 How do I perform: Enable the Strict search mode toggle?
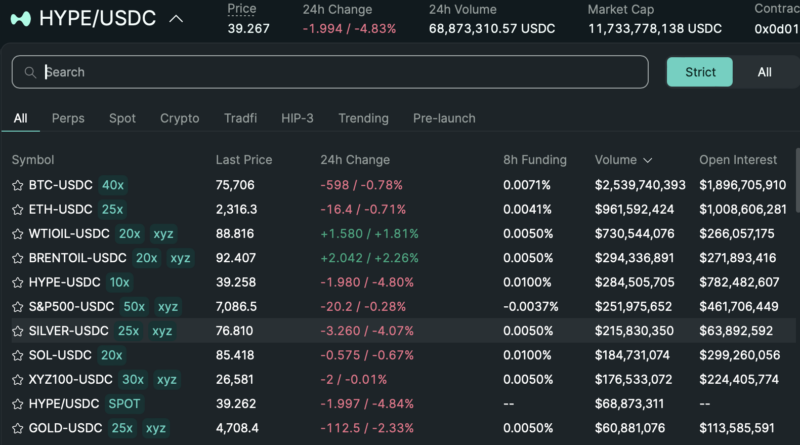[x=700, y=72]
